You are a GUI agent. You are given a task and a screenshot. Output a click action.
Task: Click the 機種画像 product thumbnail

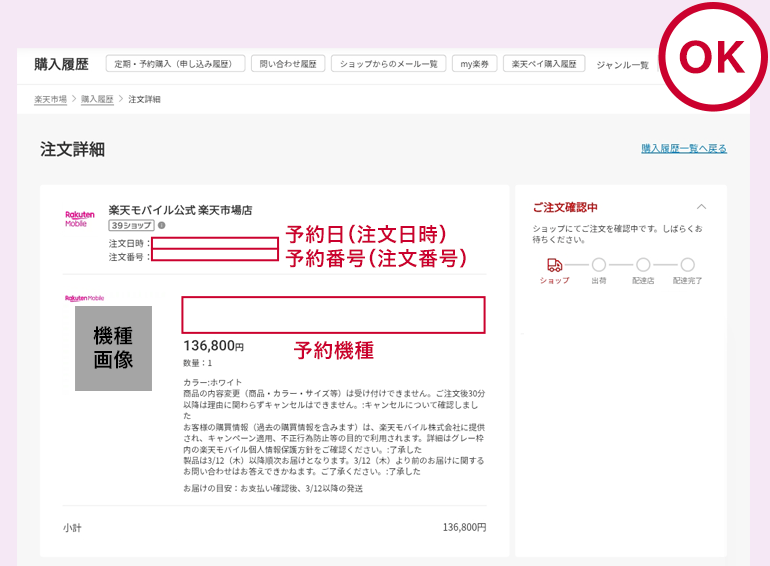[x=113, y=349]
